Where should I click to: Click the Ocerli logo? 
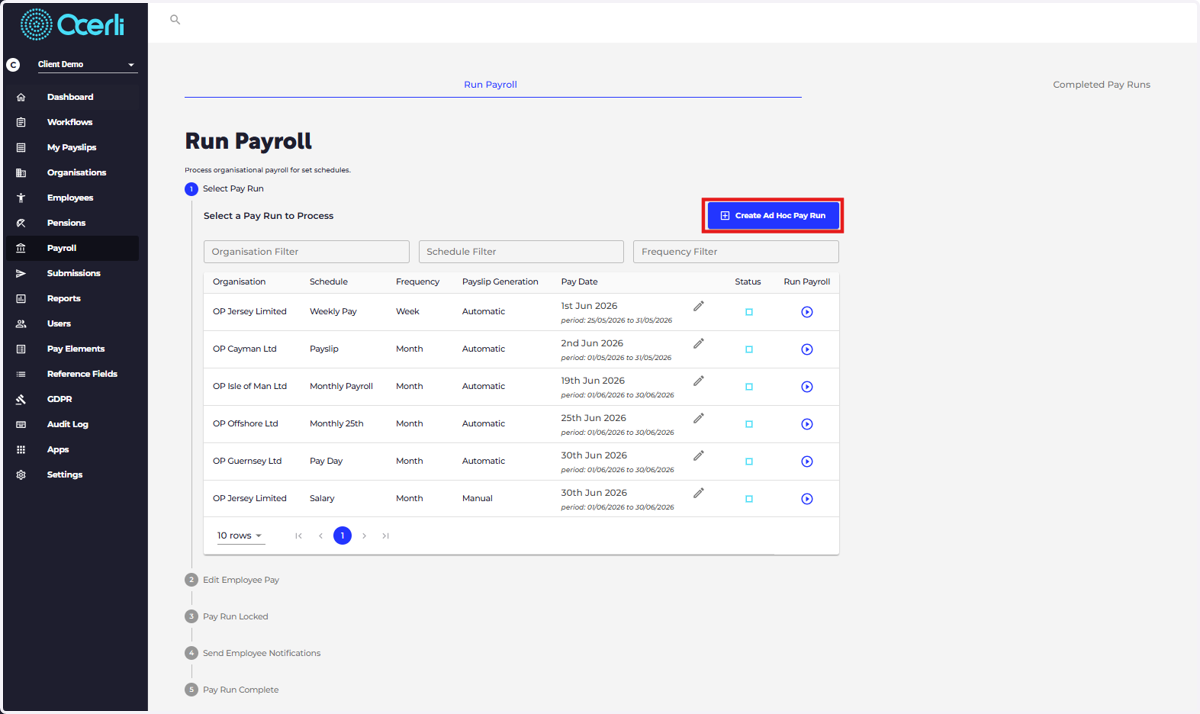tap(72, 24)
